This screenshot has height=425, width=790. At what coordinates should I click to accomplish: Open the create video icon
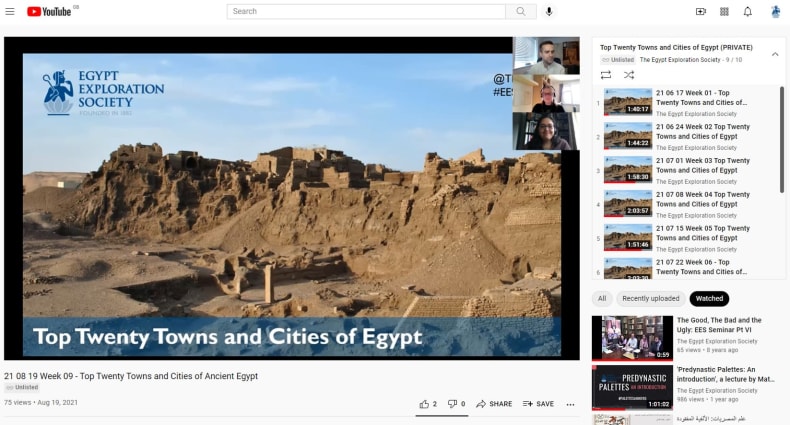[701, 11]
